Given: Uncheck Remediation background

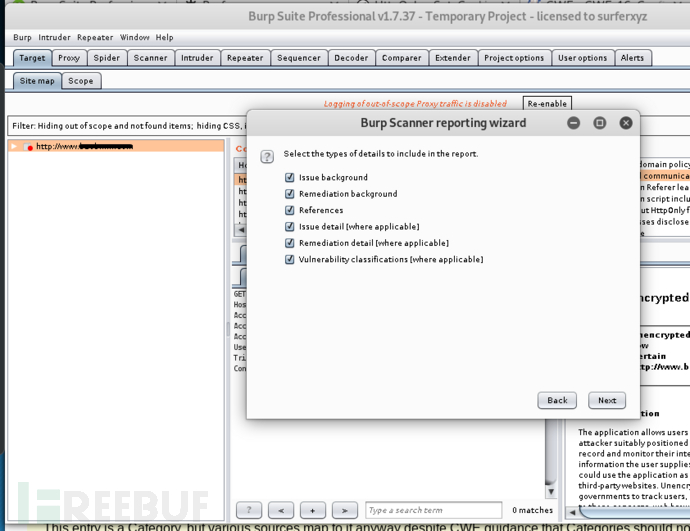Looking at the screenshot, I should tap(289, 194).
